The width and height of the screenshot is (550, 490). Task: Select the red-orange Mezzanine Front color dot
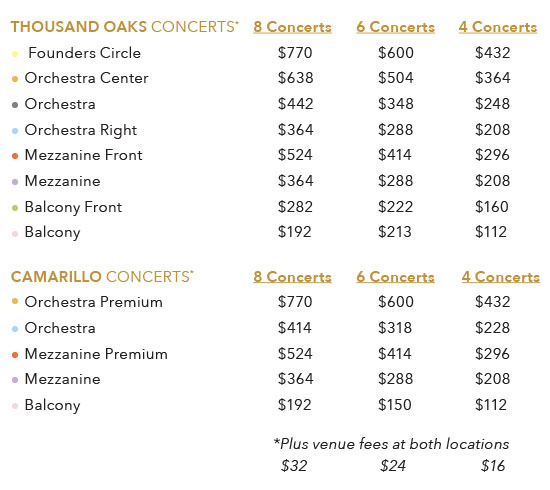(x=15, y=156)
